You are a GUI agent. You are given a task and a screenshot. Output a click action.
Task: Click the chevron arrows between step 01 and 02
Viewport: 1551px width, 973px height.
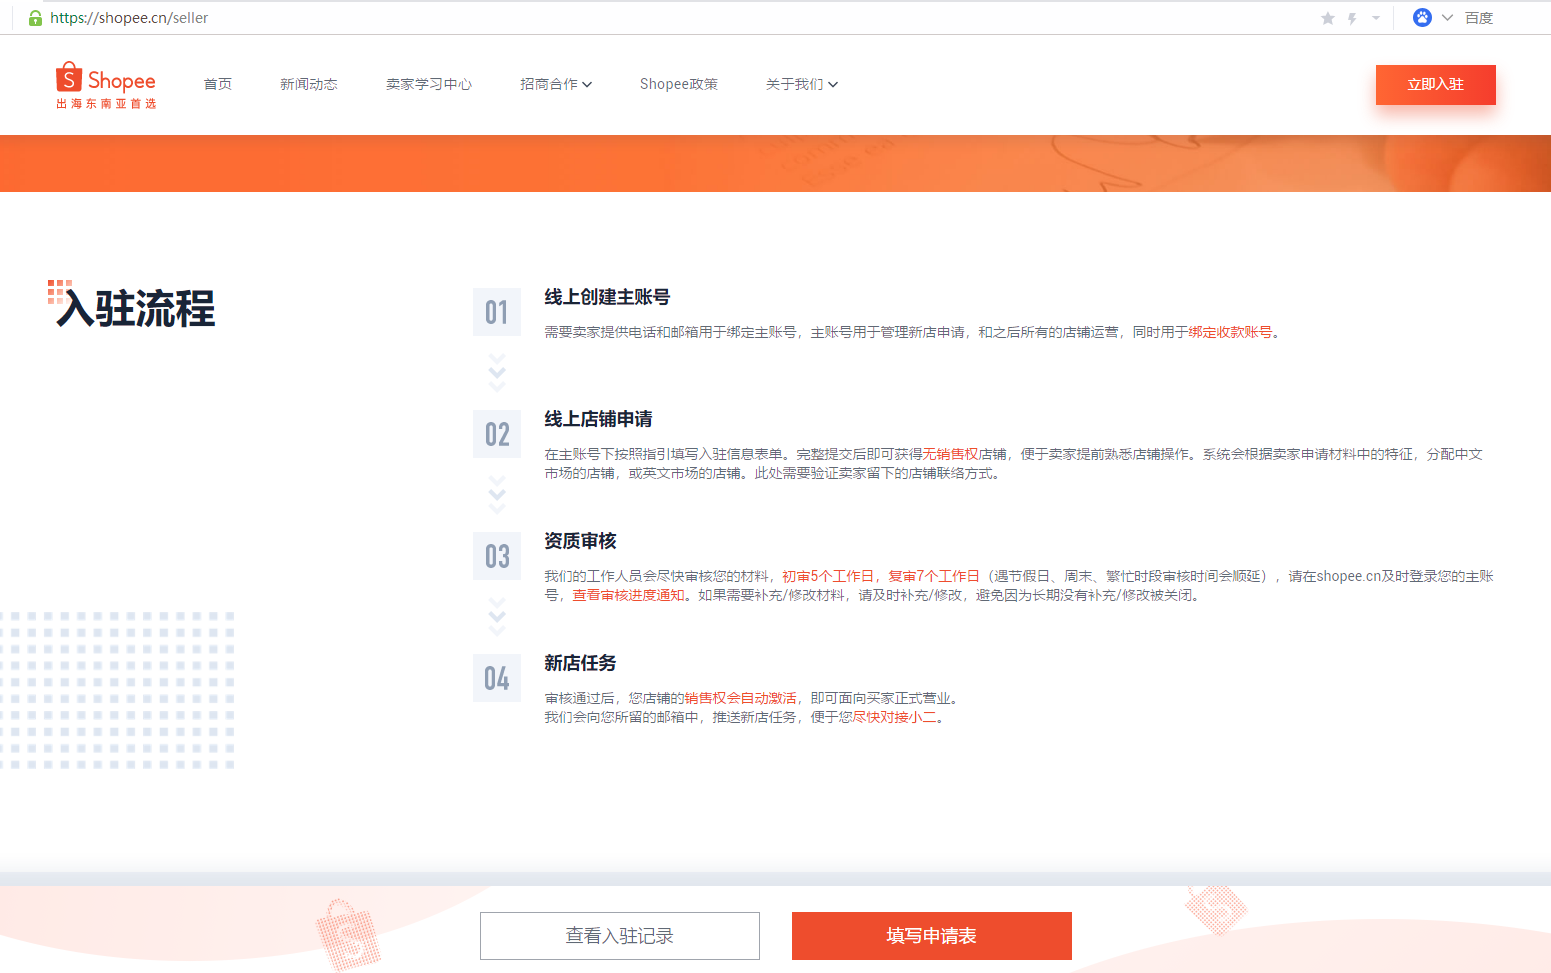tap(497, 372)
